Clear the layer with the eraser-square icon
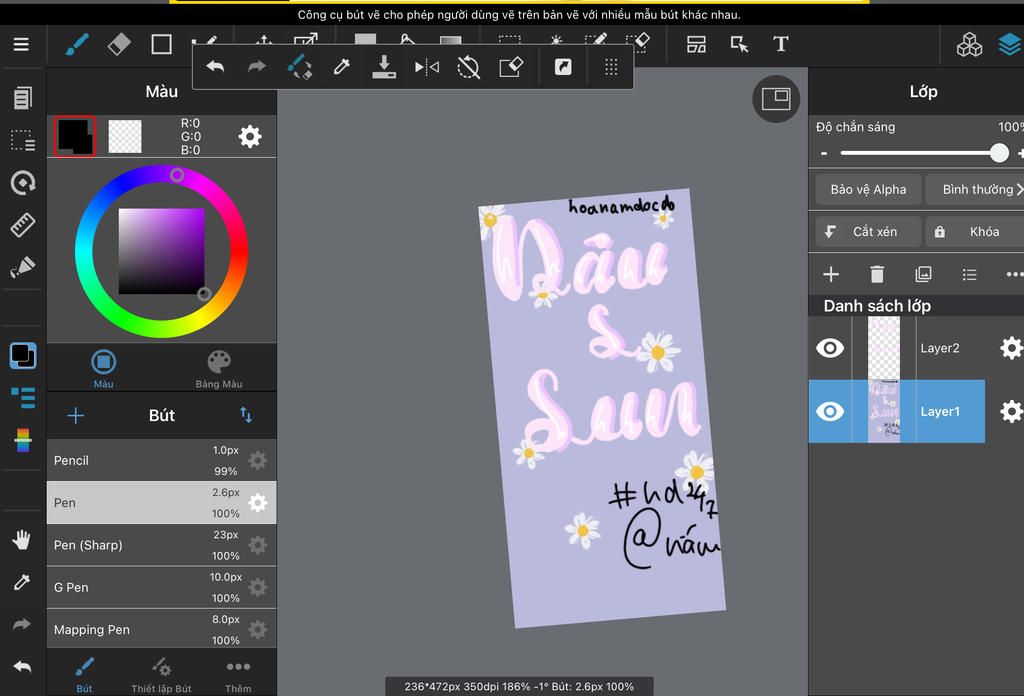The image size is (1024, 696). tap(511, 67)
